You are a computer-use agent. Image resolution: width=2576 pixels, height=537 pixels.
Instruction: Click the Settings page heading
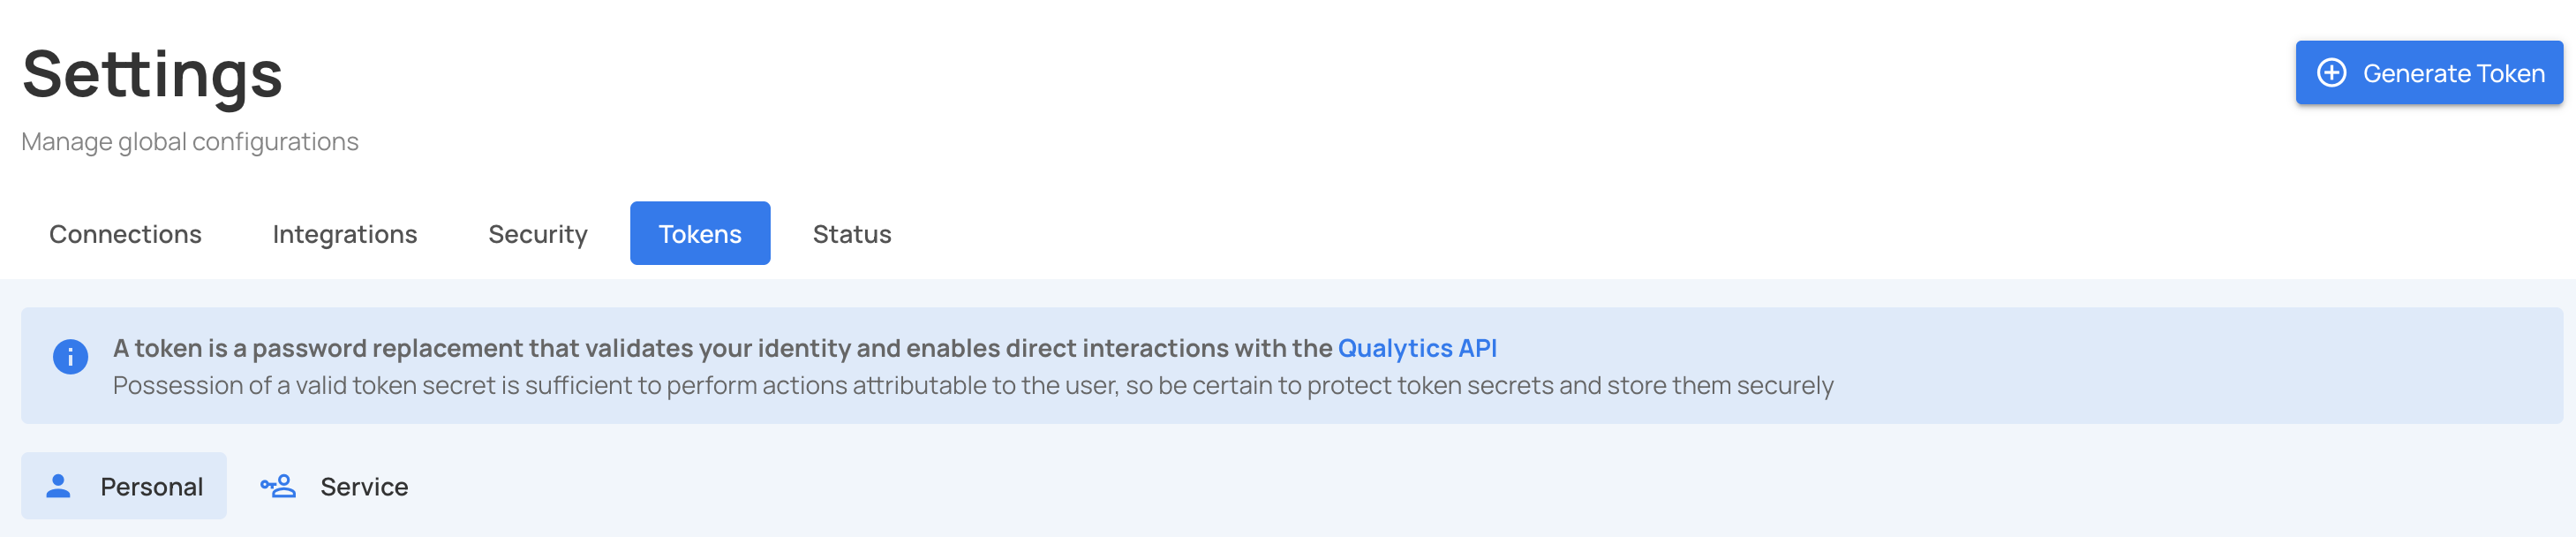[150, 76]
